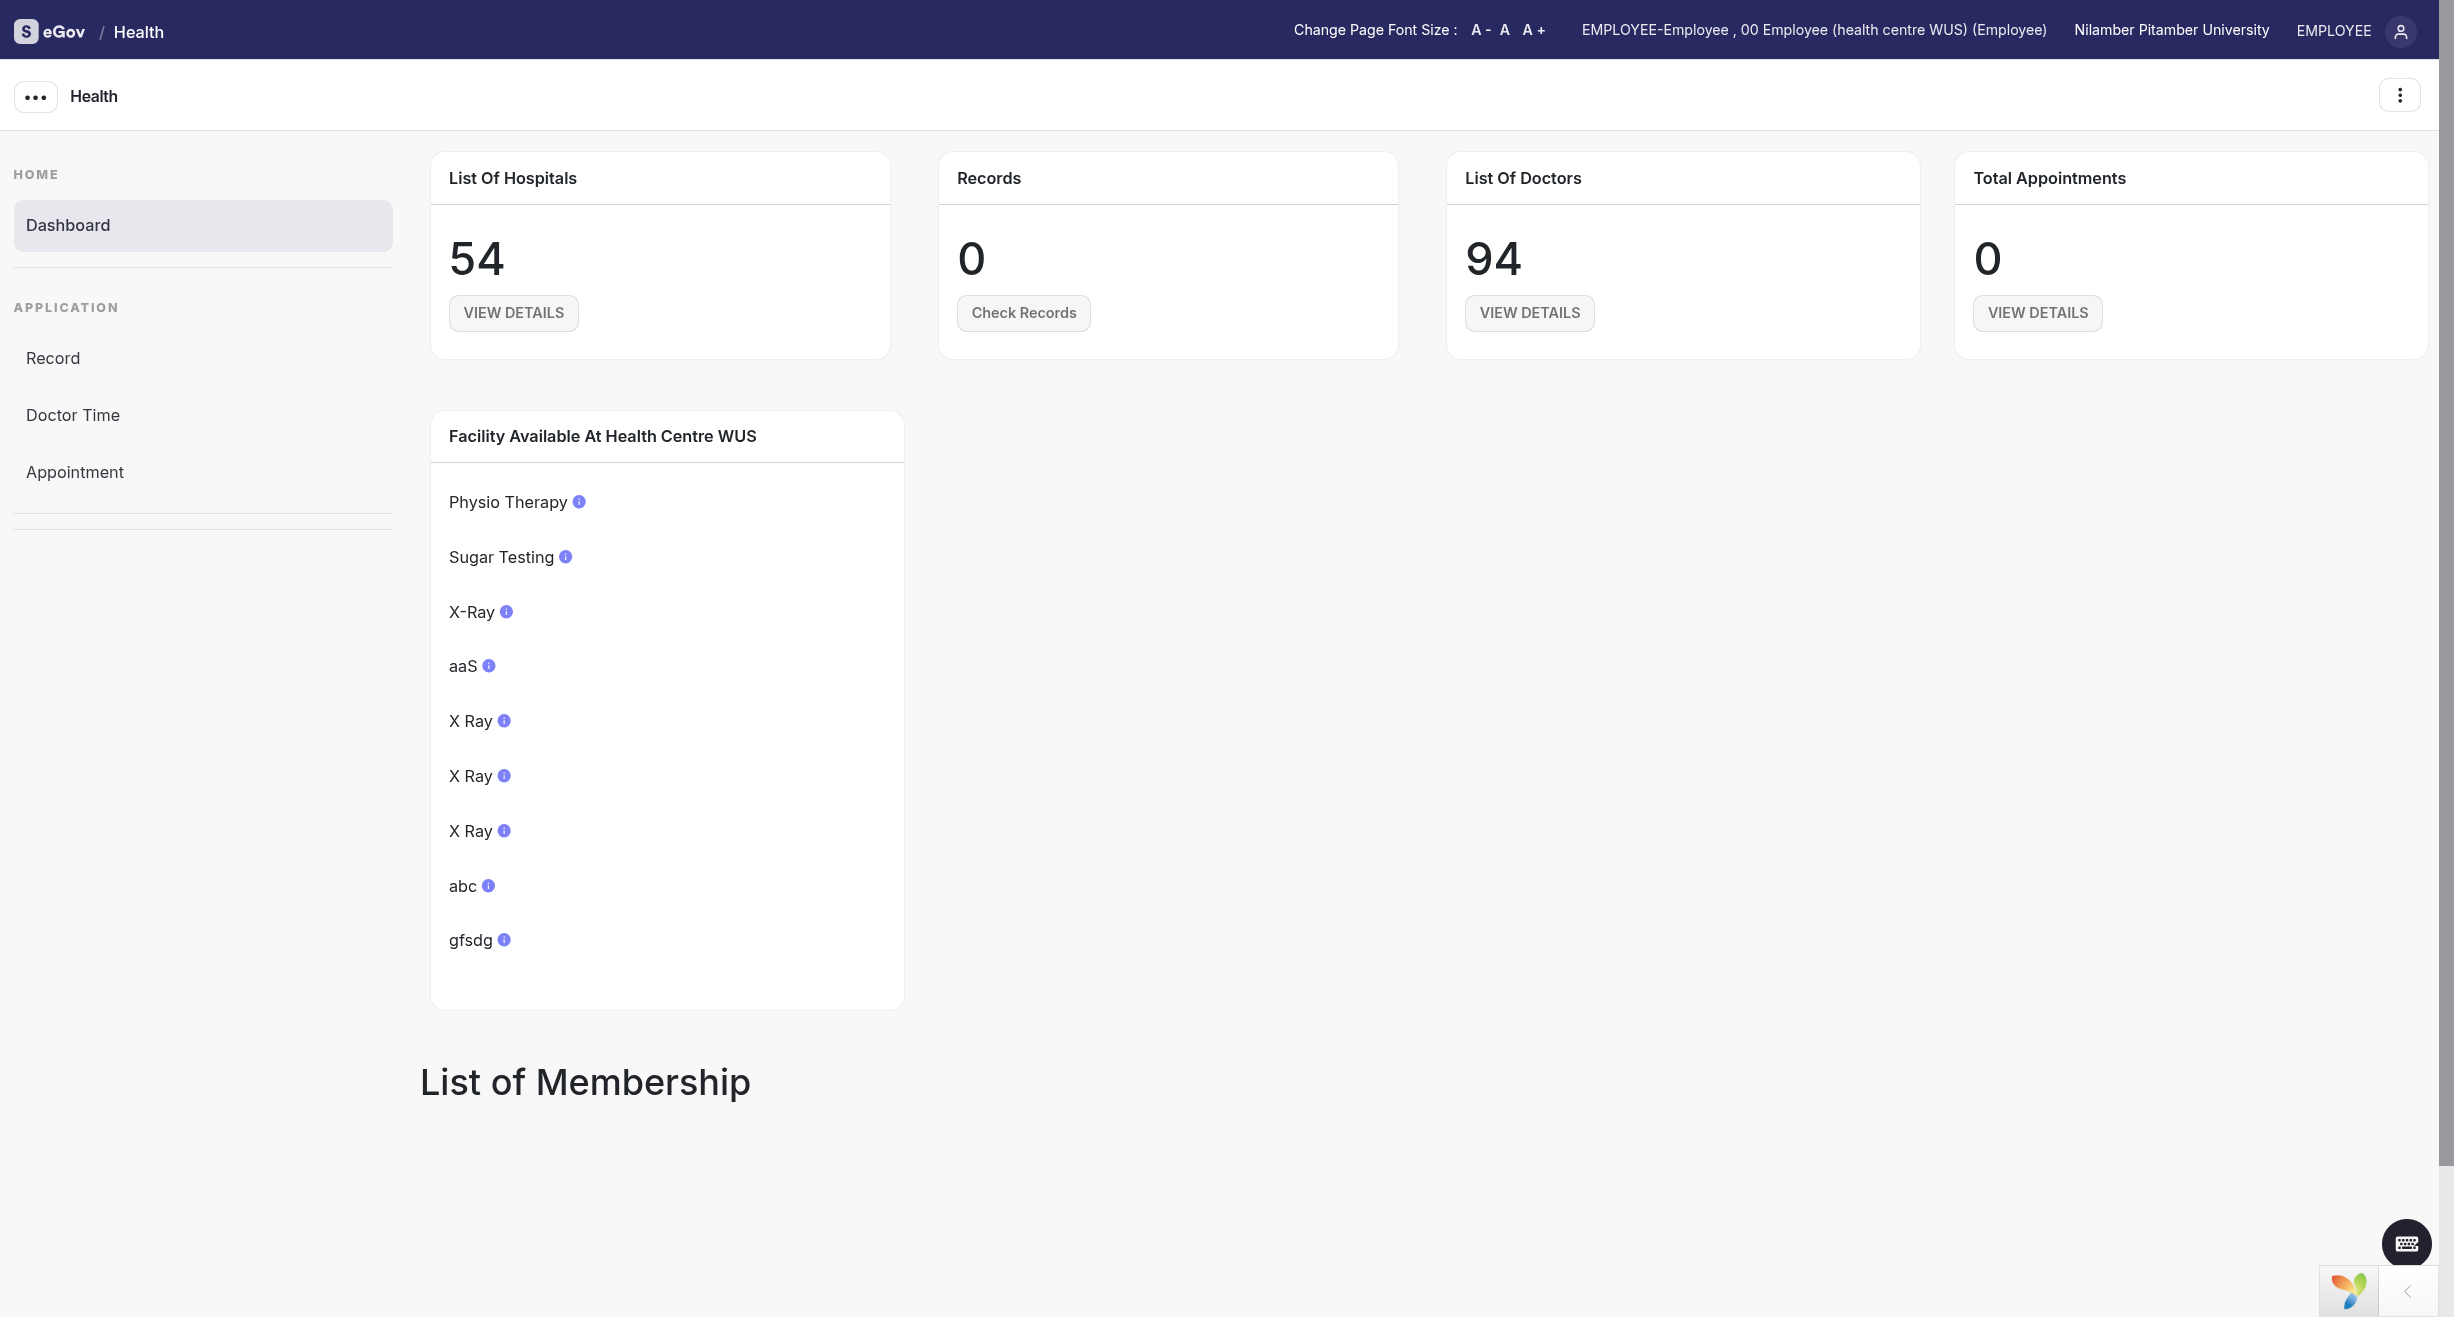Viewport: 2454px width, 1317px height.
Task: Open info icon next to X-Ray facility
Action: (x=506, y=612)
